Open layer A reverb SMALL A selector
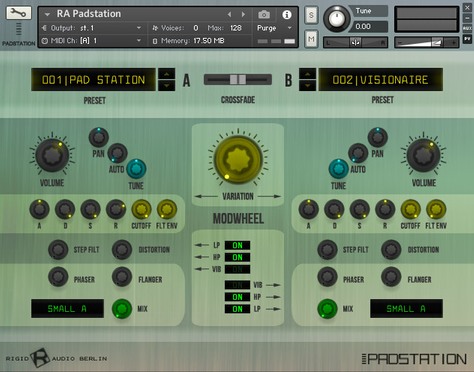This screenshot has width=474, height=372. pyautogui.click(x=67, y=309)
